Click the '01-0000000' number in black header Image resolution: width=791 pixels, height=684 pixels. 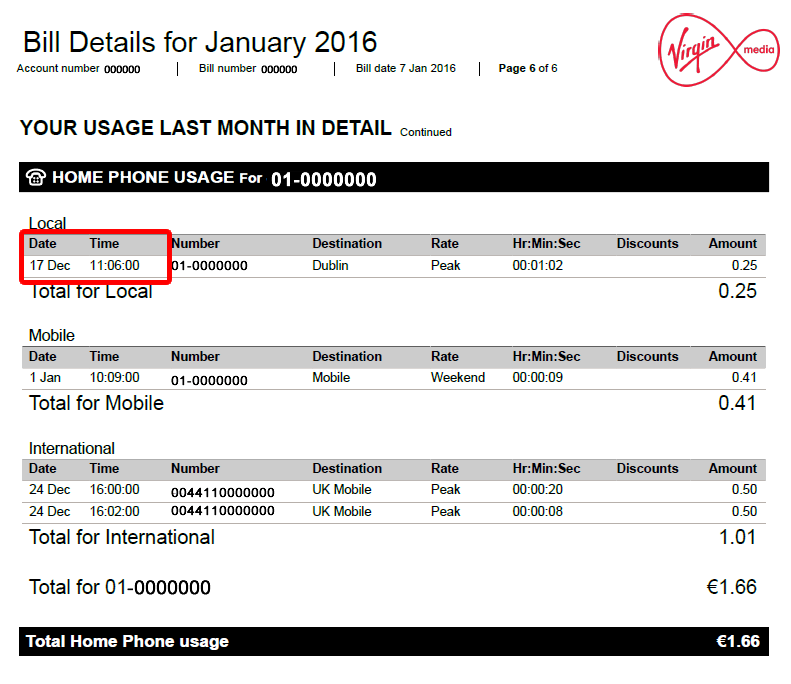click(323, 180)
